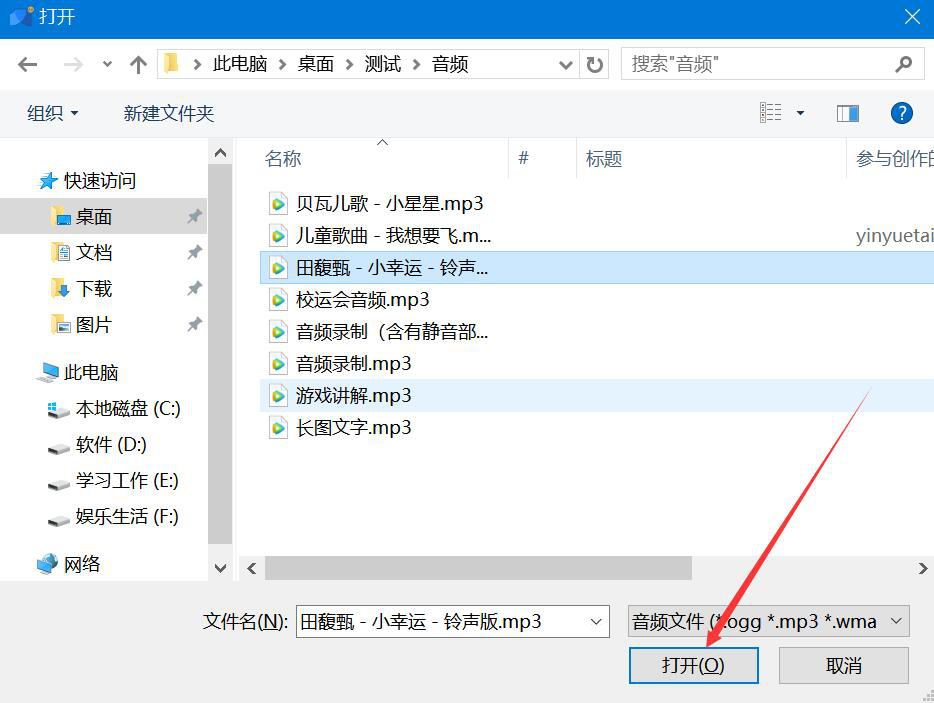This screenshot has width=934, height=703.
Task: Change the view layout icon
Action: 771,113
